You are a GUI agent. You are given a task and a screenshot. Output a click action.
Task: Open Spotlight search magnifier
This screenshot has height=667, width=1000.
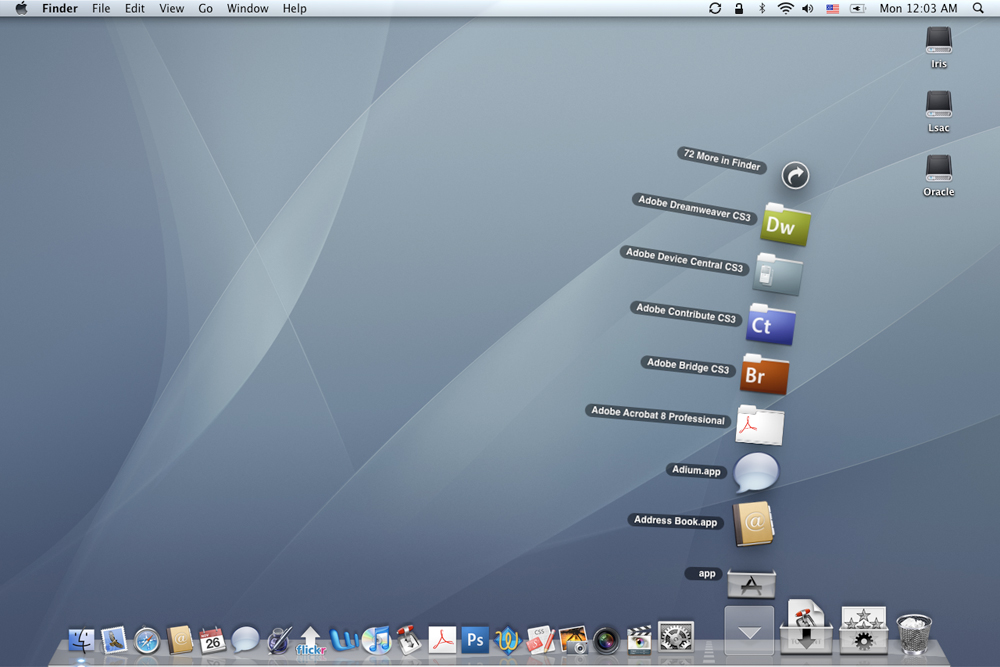coord(978,8)
